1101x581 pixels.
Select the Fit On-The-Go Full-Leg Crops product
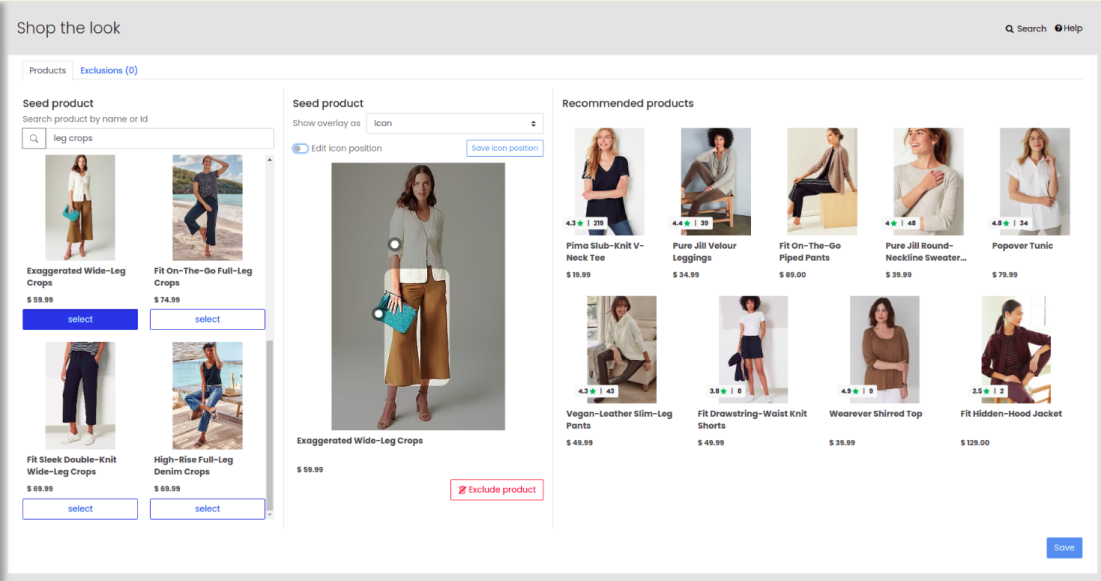point(207,320)
